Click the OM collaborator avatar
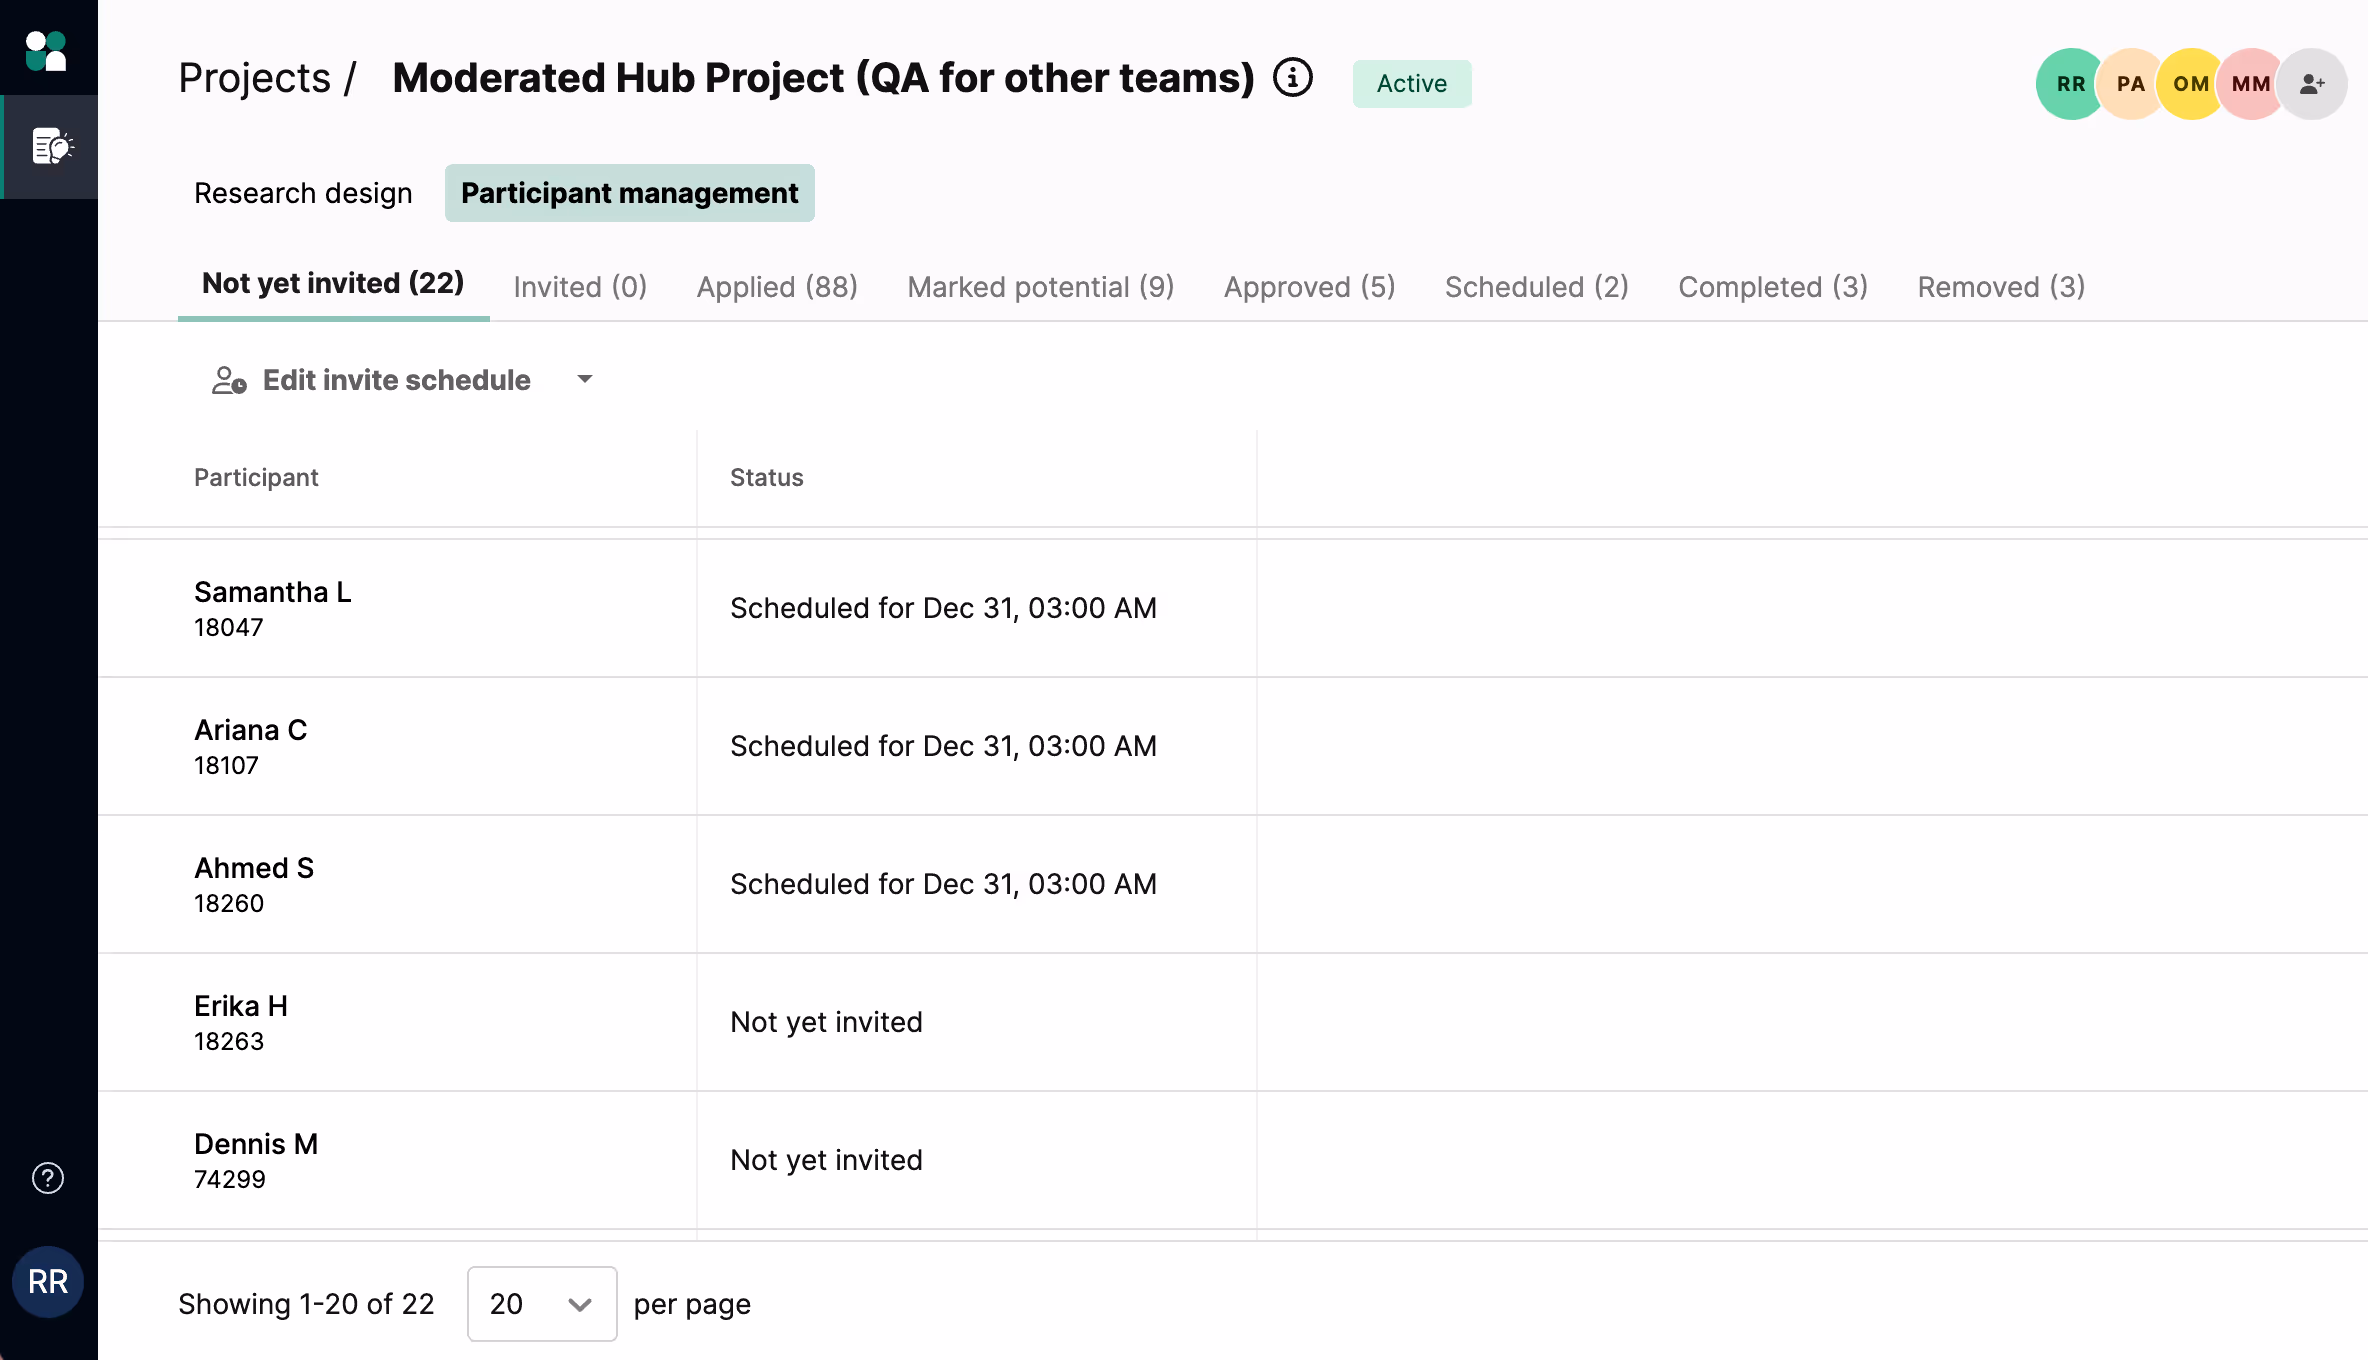The height and width of the screenshot is (1360, 2368). (x=2190, y=84)
